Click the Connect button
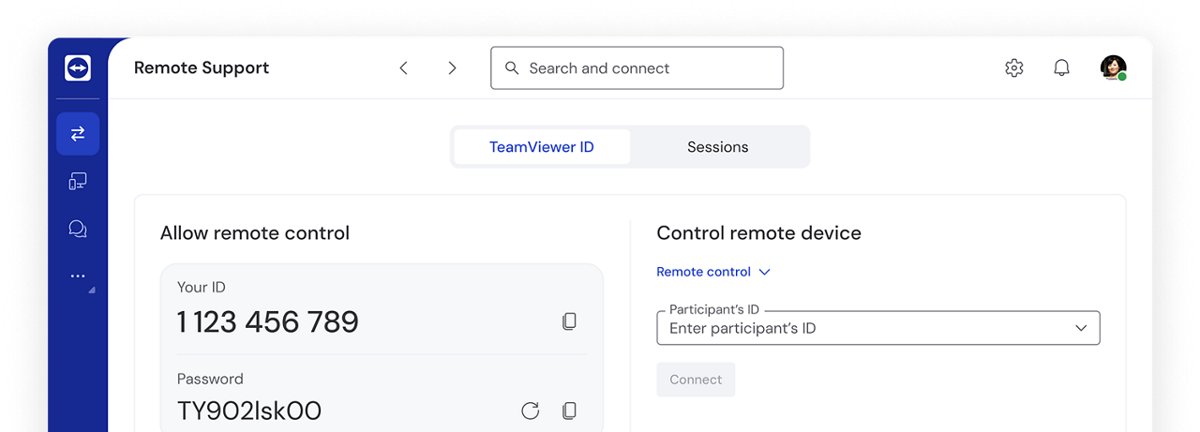Image resolution: width=1200 pixels, height=432 pixels. pyautogui.click(x=696, y=380)
